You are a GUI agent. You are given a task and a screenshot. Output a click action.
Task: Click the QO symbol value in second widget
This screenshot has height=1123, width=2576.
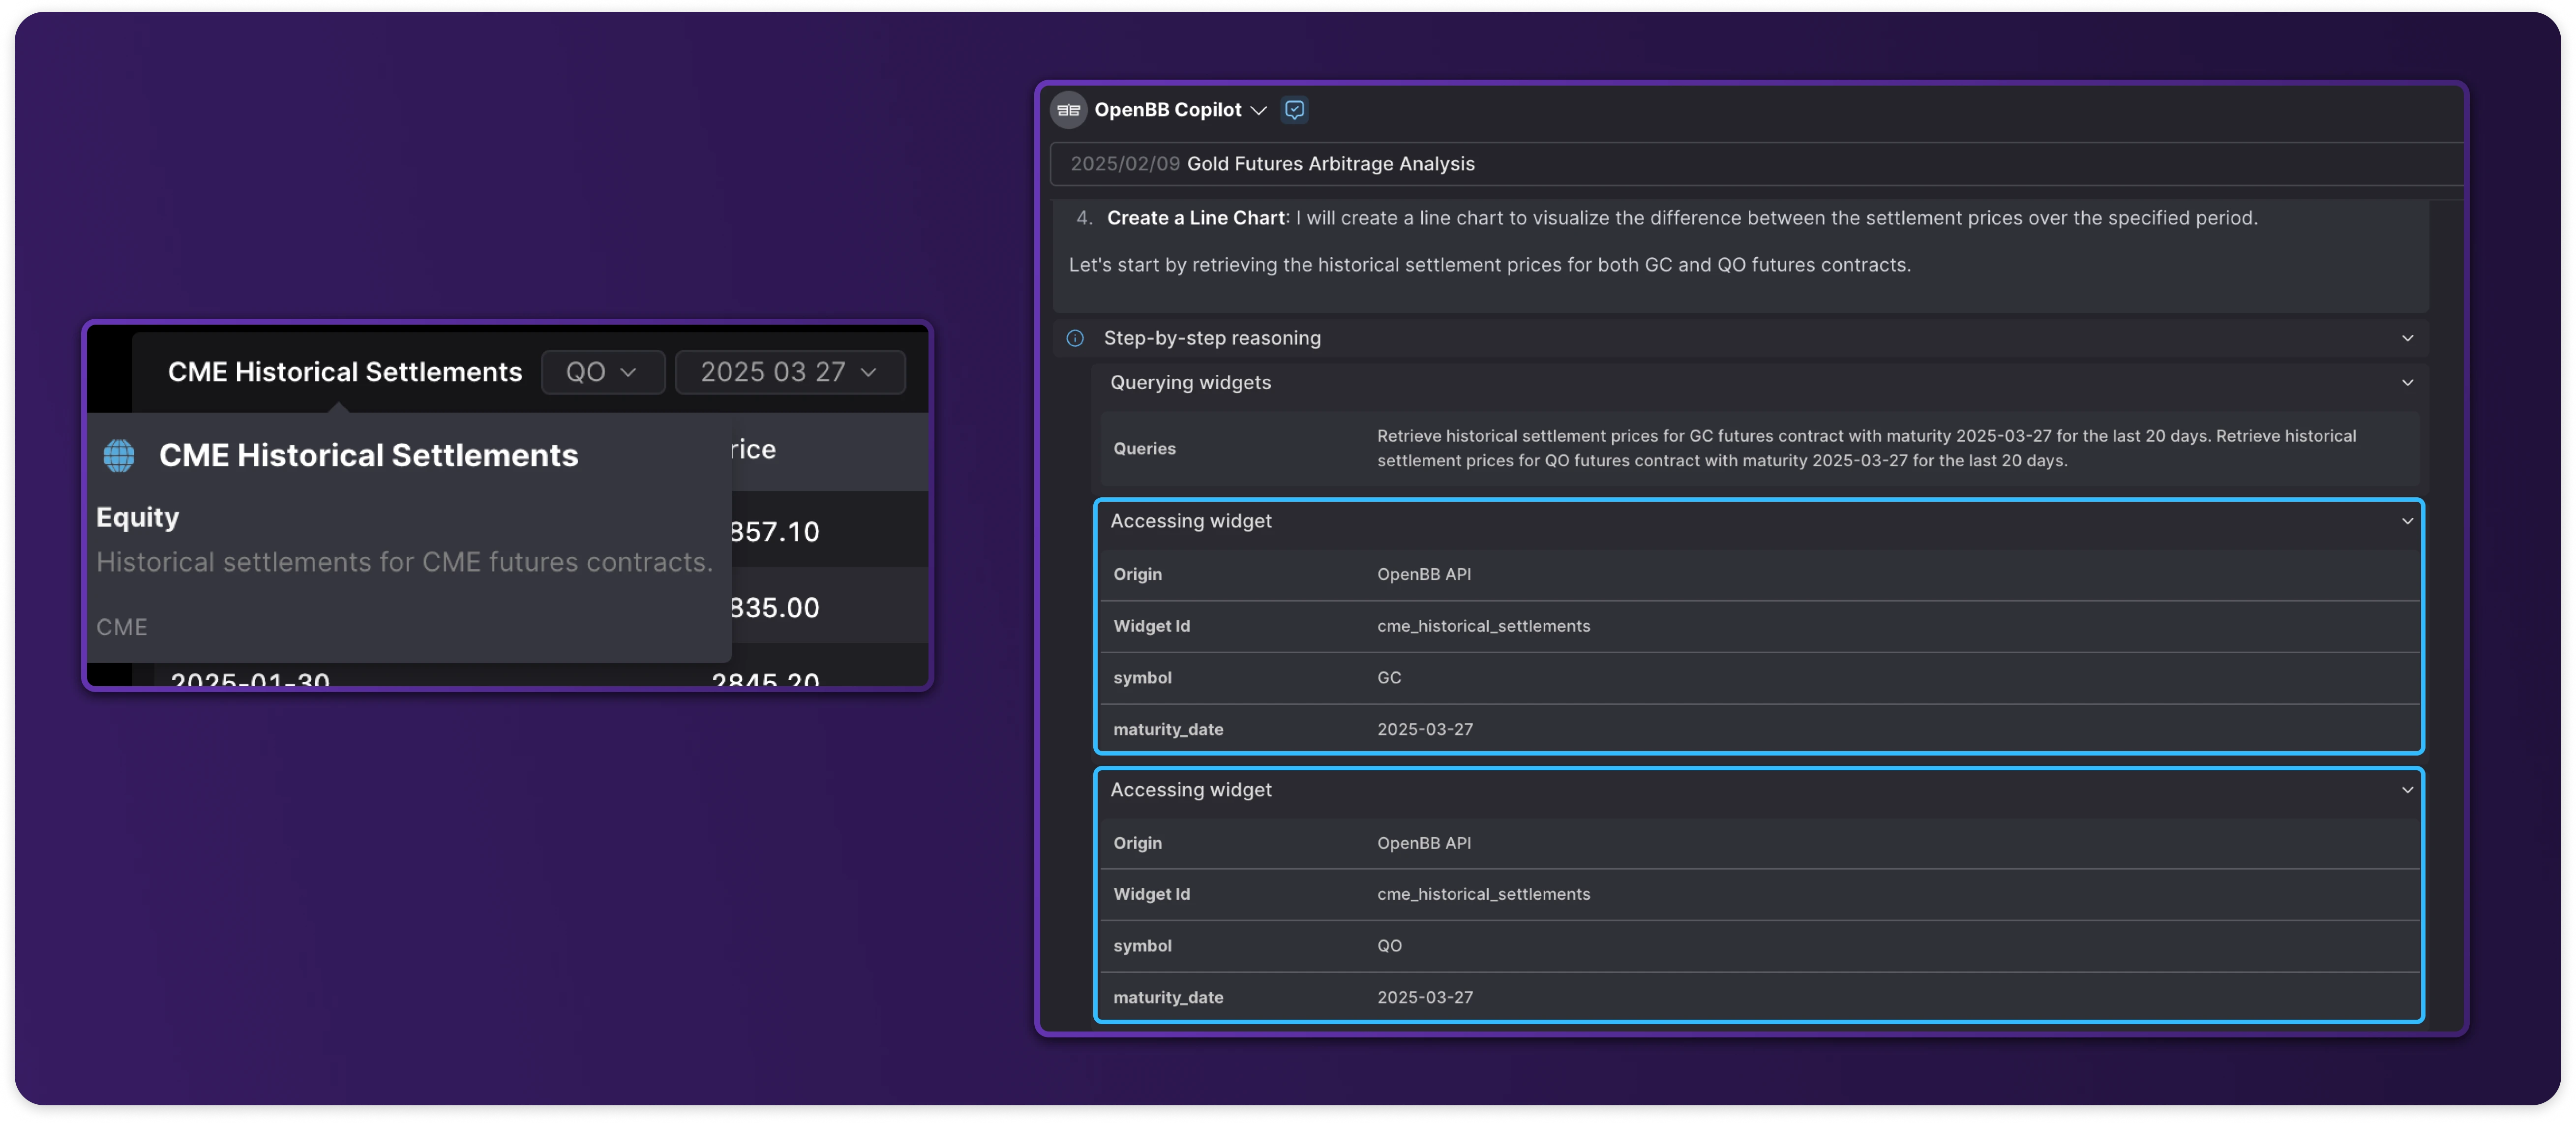click(x=1389, y=945)
